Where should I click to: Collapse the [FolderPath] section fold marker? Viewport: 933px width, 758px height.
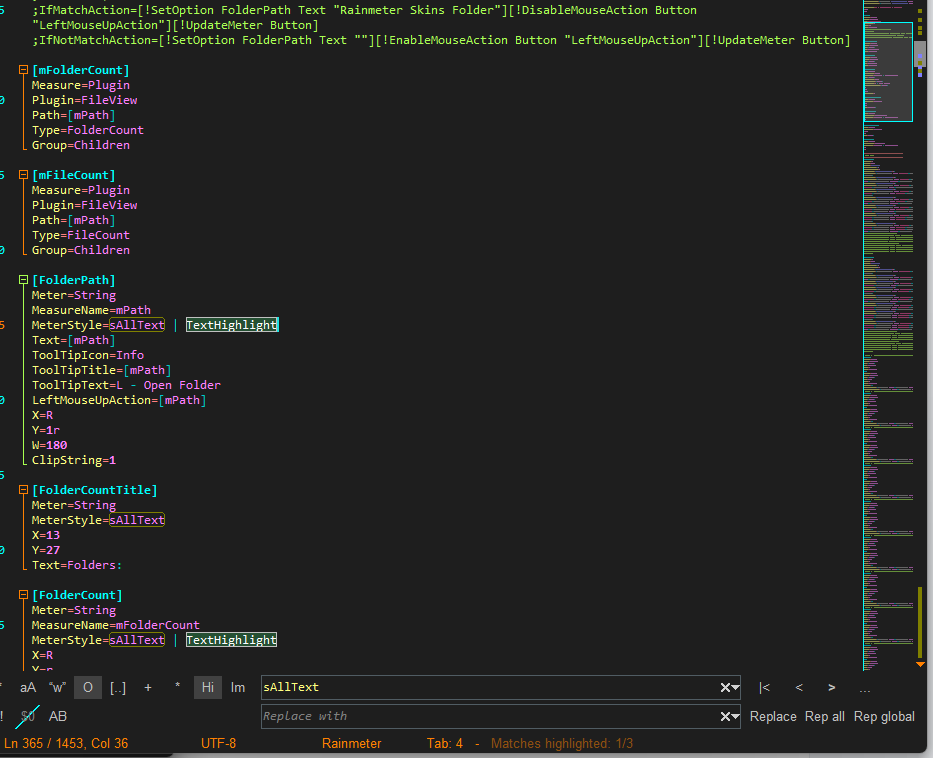pyautogui.click(x=23, y=280)
